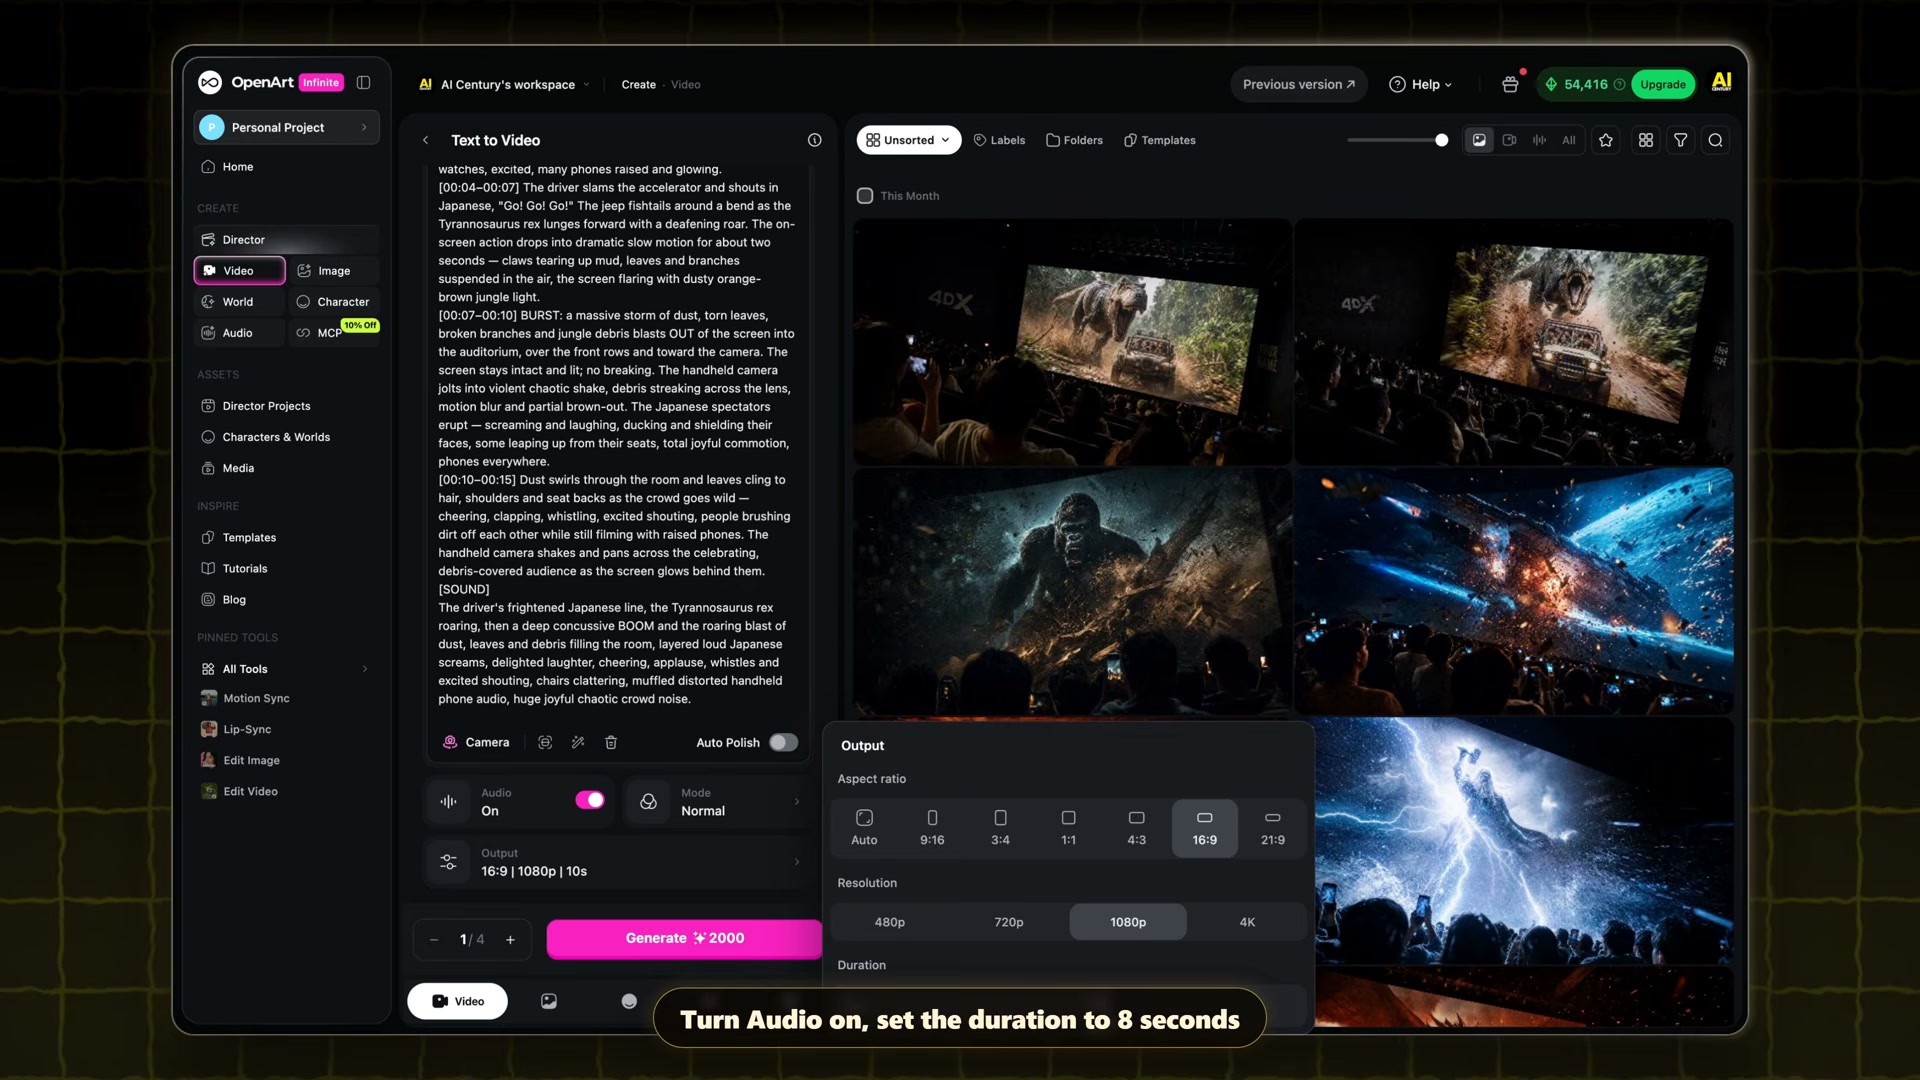Open the grid layout icon in the gallery toolbar
The width and height of the screenshot is (1920, 1080).
coord(1646,140)
